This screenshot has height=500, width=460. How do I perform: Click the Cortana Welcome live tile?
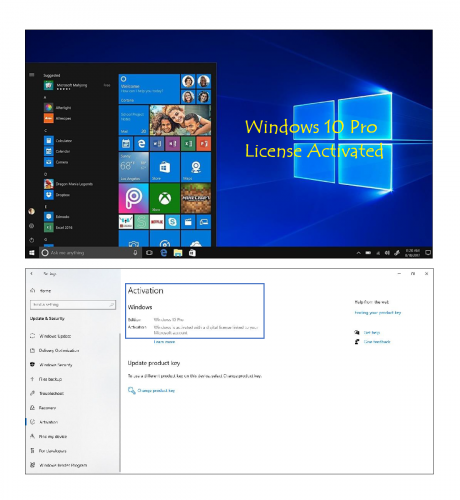[149, 89]
